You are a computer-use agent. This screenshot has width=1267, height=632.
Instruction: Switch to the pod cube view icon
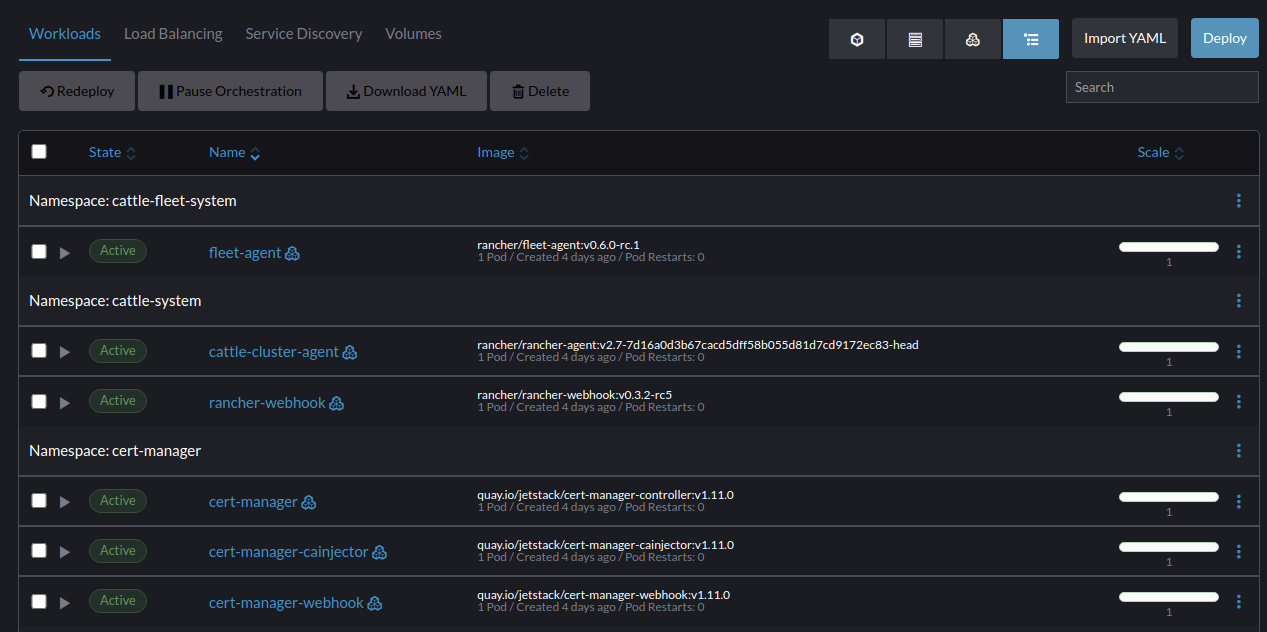click(857, 38)
